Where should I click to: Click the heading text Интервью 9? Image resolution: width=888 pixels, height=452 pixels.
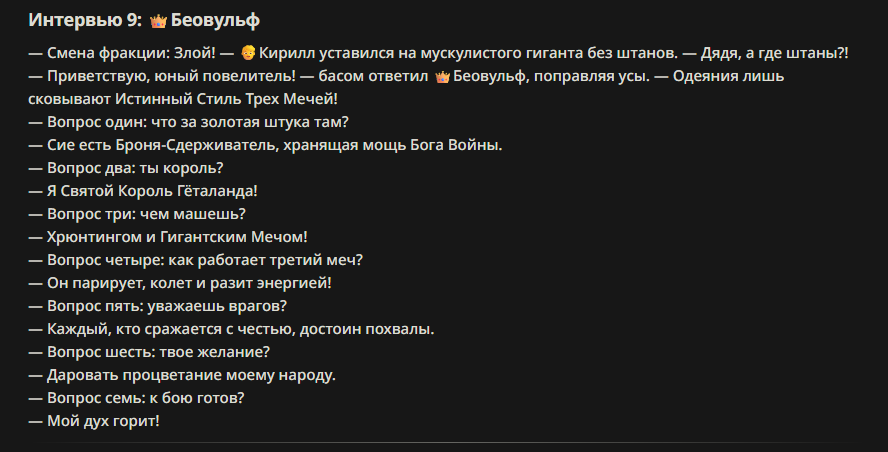[x=85, y=20]
